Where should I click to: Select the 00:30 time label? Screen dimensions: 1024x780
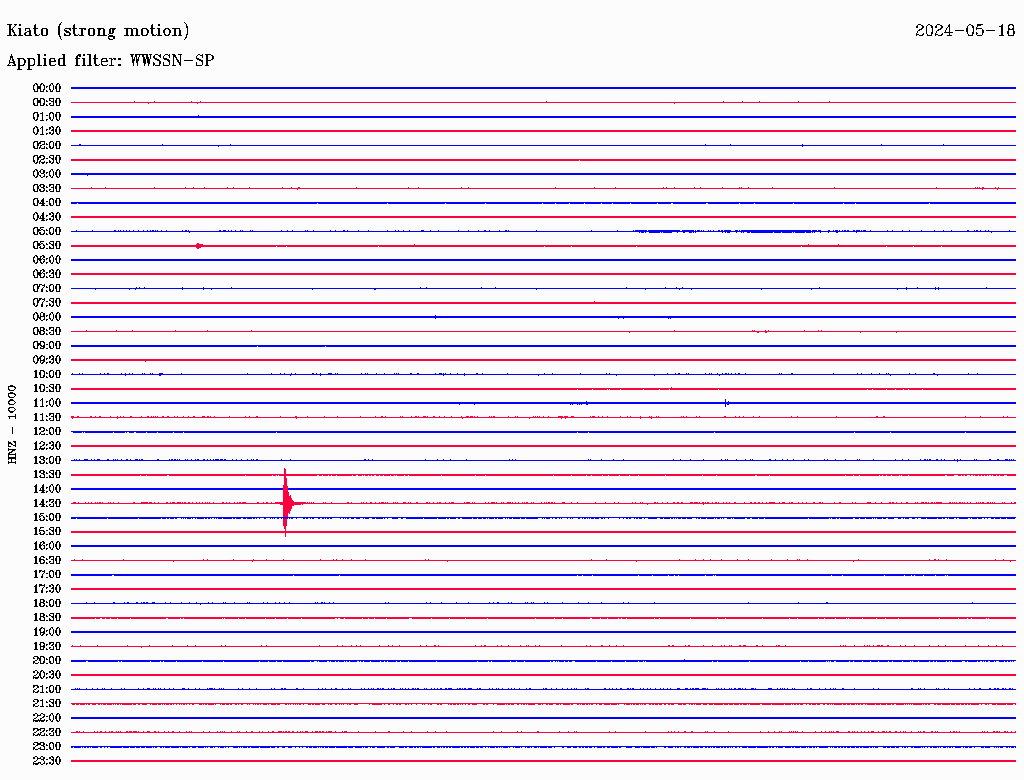pyautogui.click(x=47, y=102)
